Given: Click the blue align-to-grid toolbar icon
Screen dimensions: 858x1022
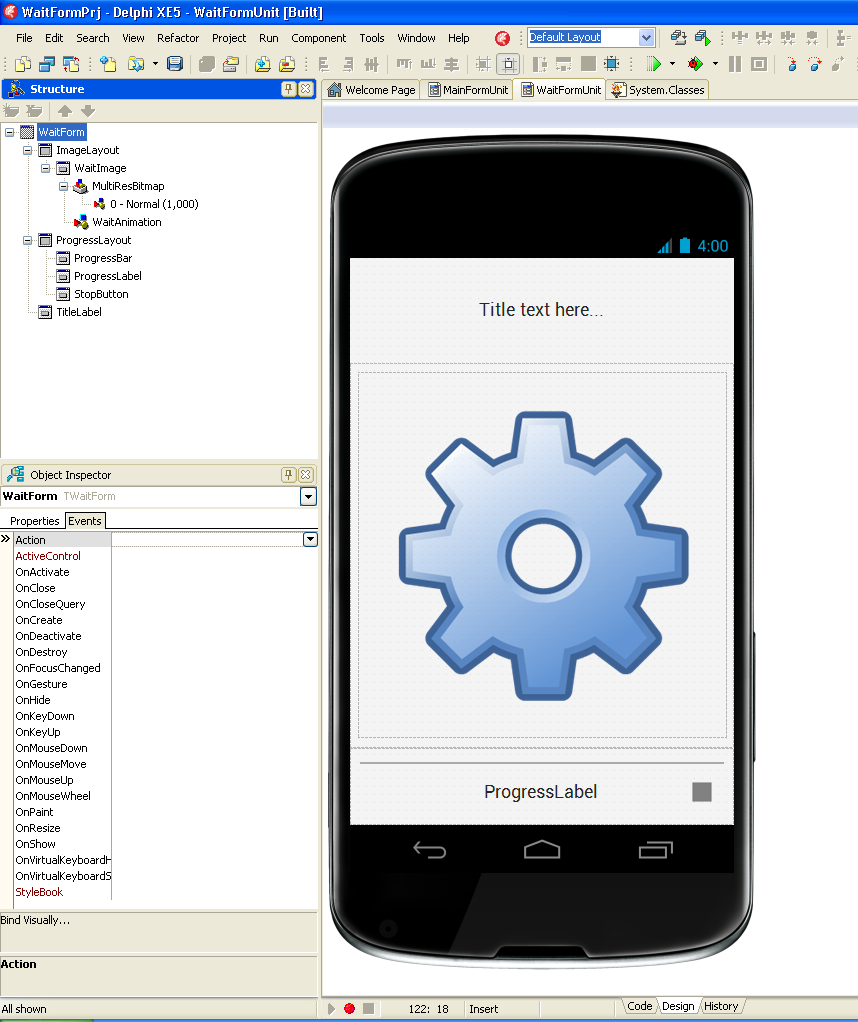Looking at the screenshot, I should pyautogui.click(x=612, y=64).
